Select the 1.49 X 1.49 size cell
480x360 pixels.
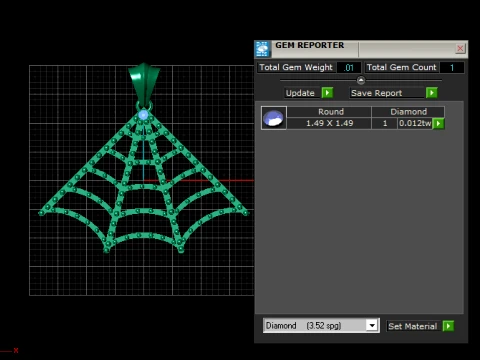click(329, 123)
